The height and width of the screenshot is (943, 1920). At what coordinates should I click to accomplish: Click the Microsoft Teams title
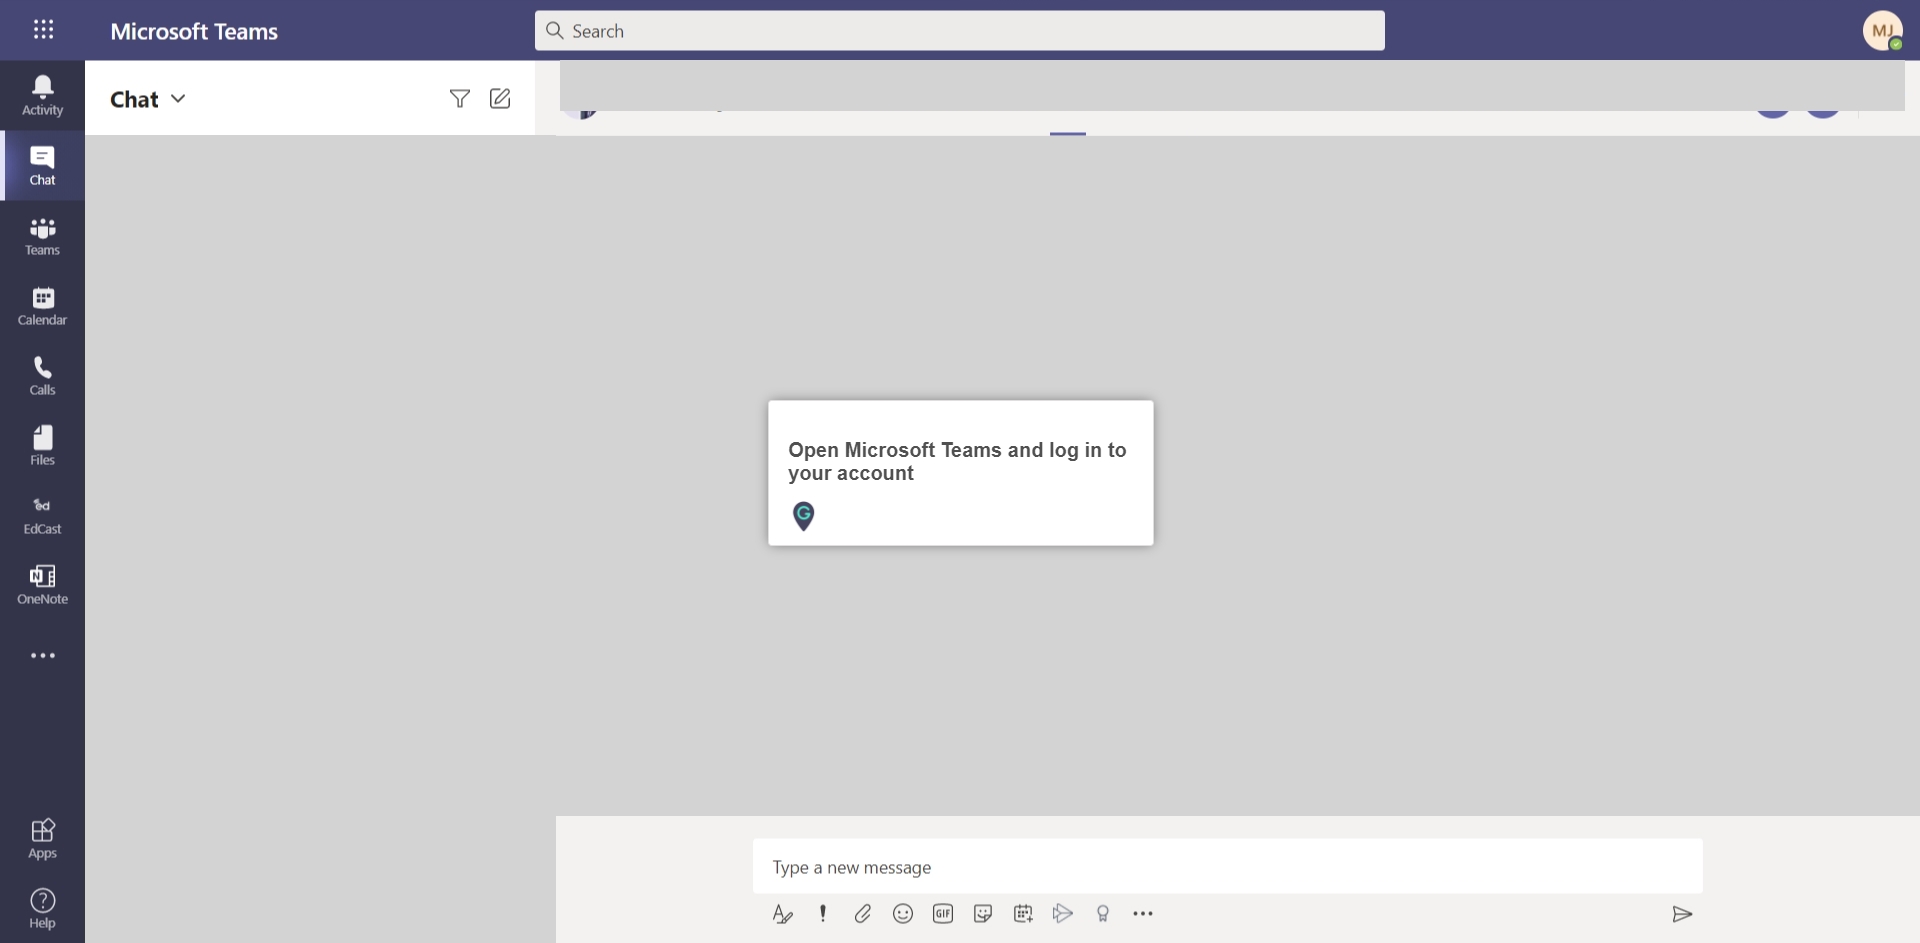(194, 31)
